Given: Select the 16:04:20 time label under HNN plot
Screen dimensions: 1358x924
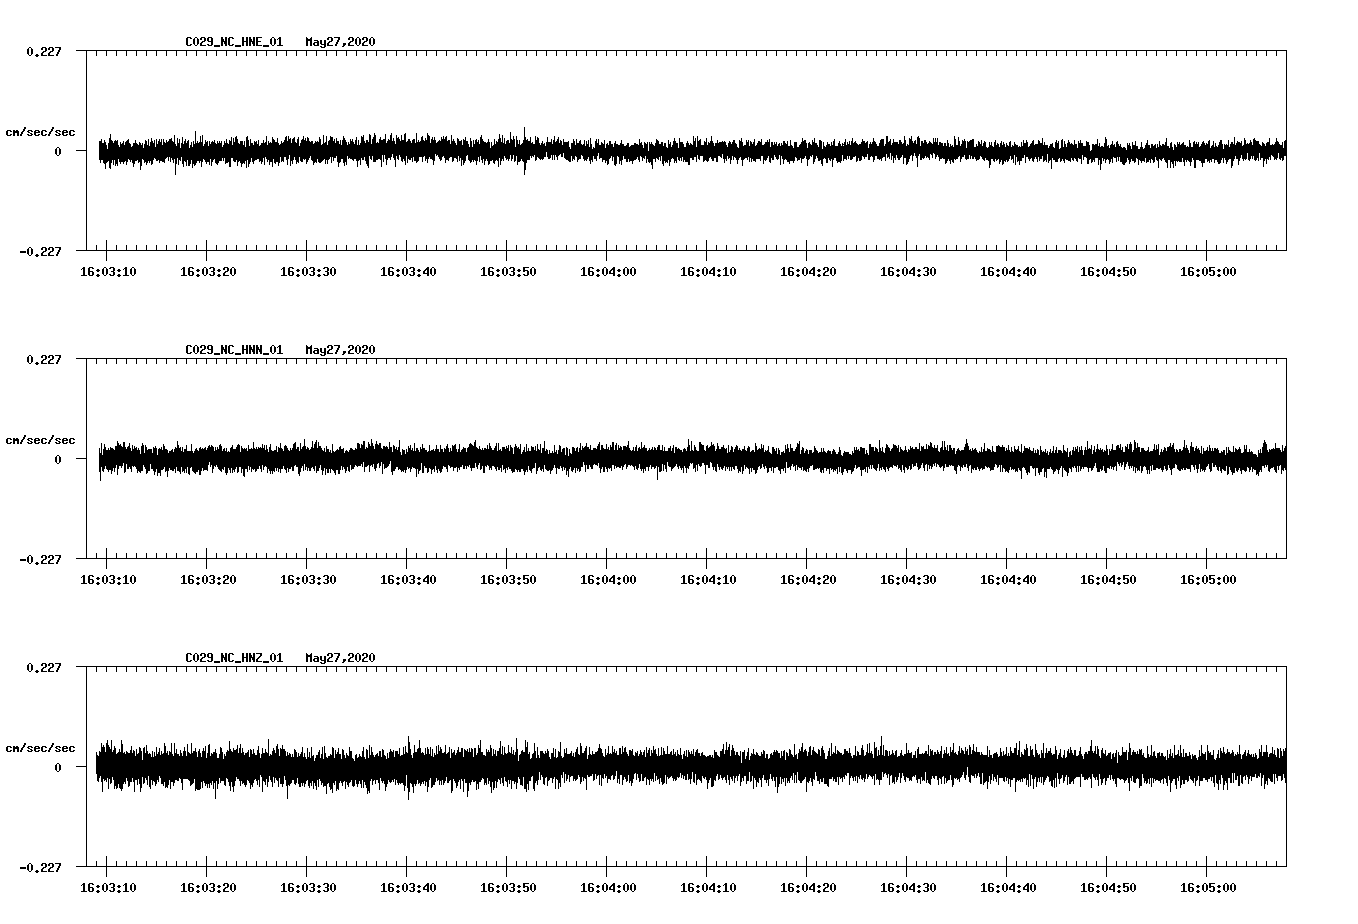Looking at the screenshot, I should coord(808,579).
